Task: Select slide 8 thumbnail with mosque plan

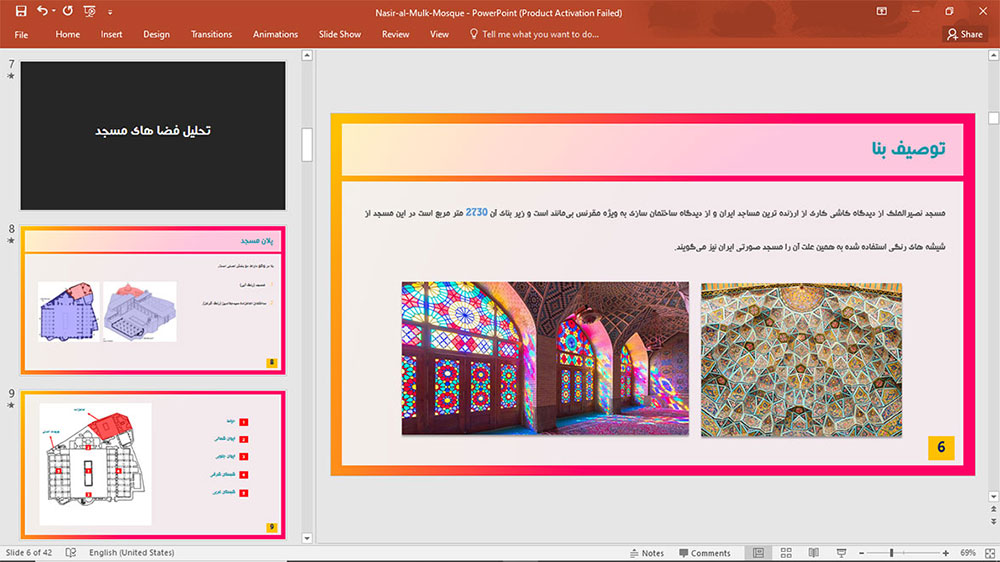Action: [x=153, y=300]
